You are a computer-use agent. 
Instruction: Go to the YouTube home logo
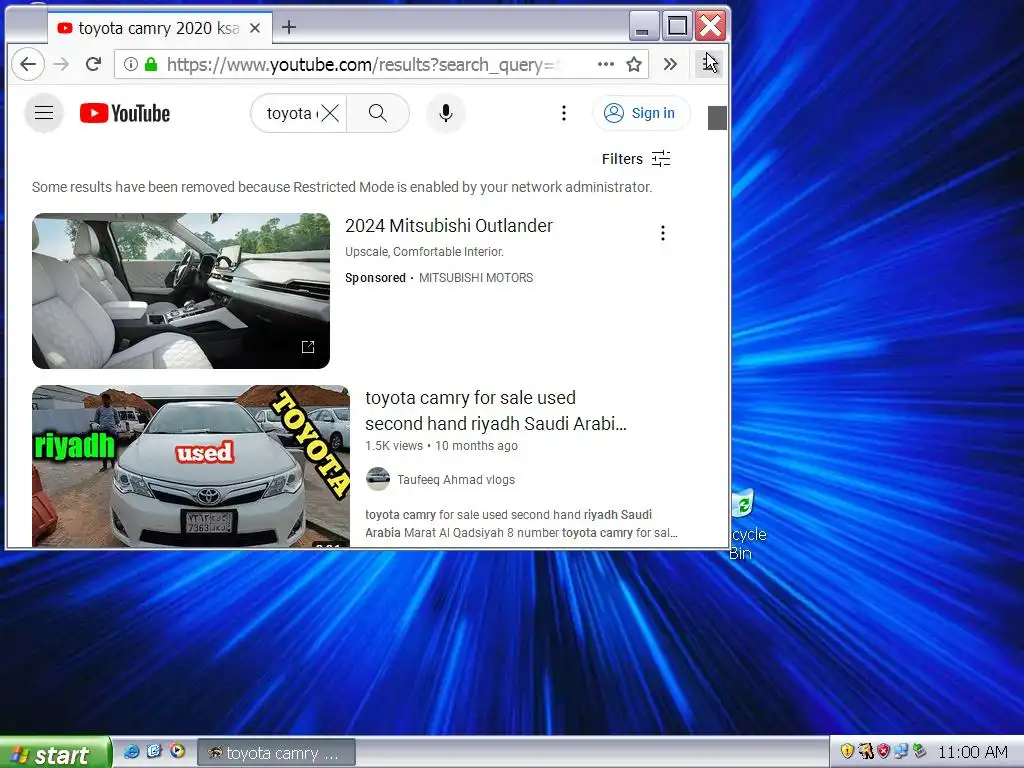pos(125,113)
